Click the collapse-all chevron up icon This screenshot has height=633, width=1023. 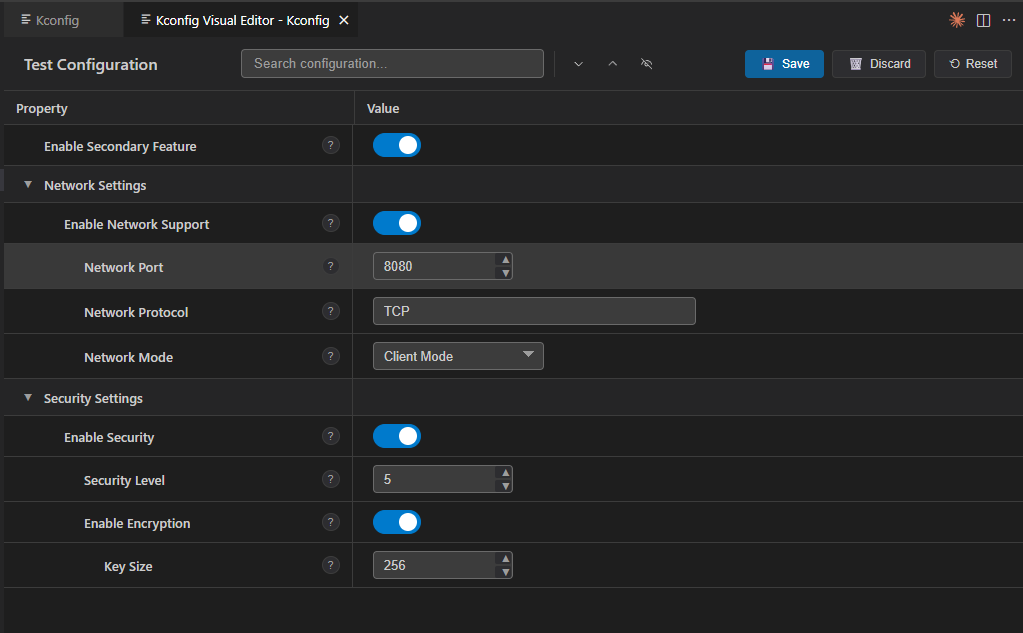coord(613,64)
